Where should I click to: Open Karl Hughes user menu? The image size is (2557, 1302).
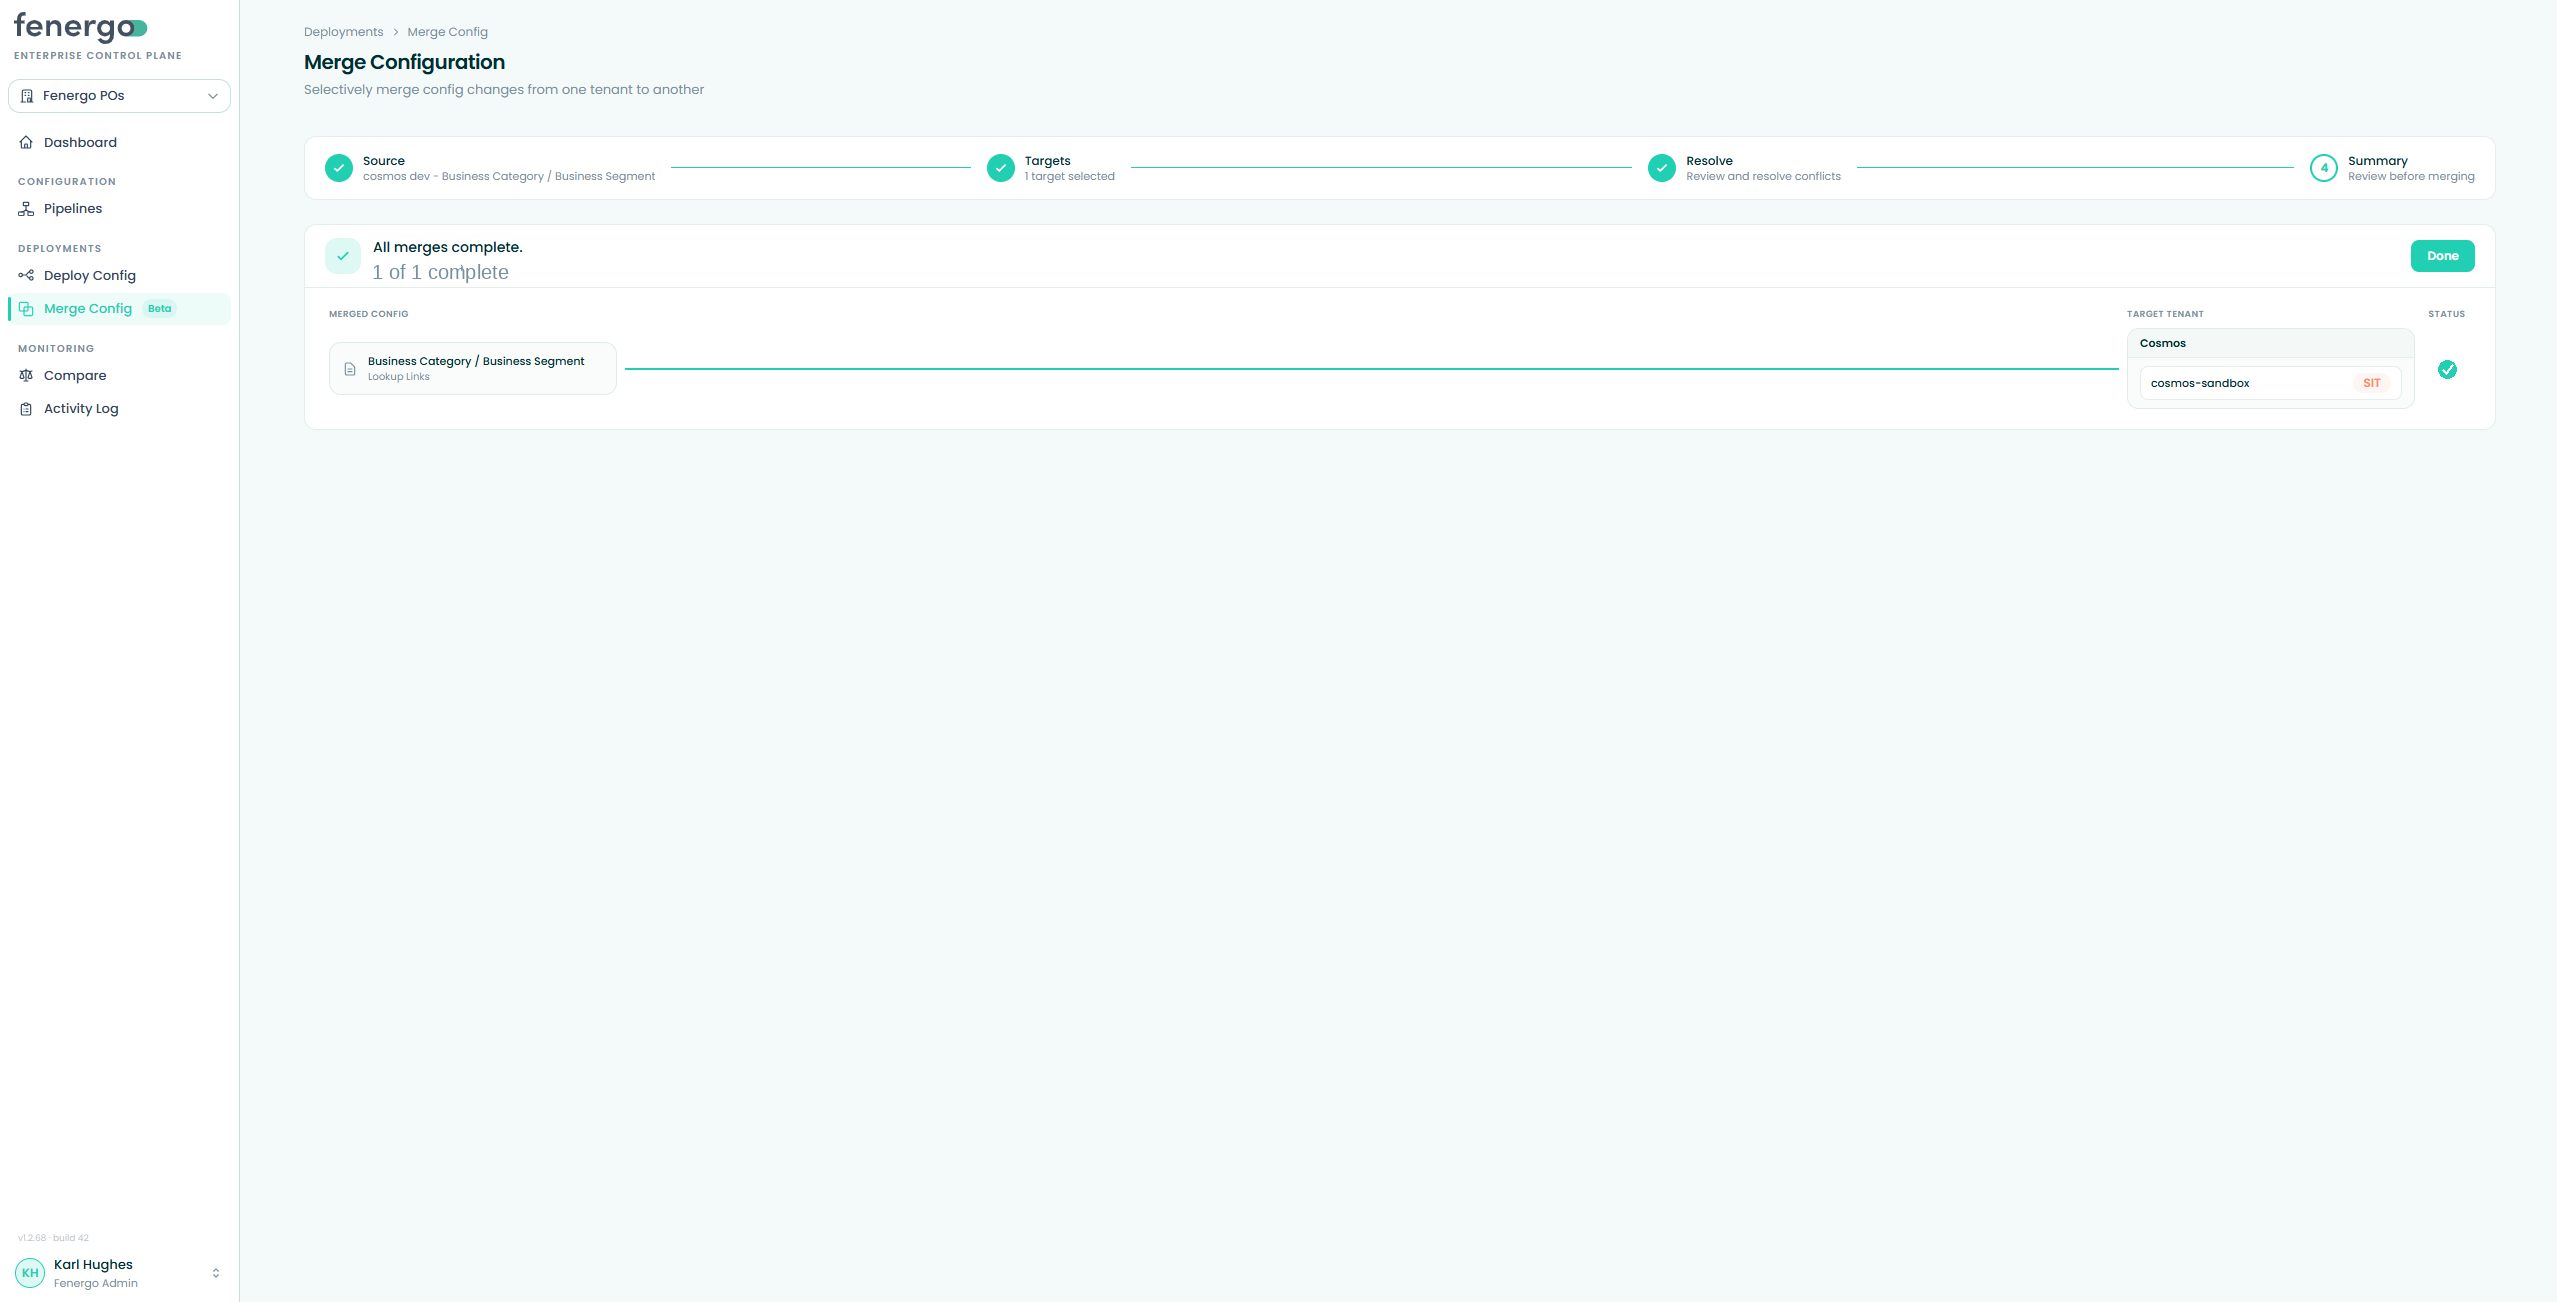[x=119, y=1273]
